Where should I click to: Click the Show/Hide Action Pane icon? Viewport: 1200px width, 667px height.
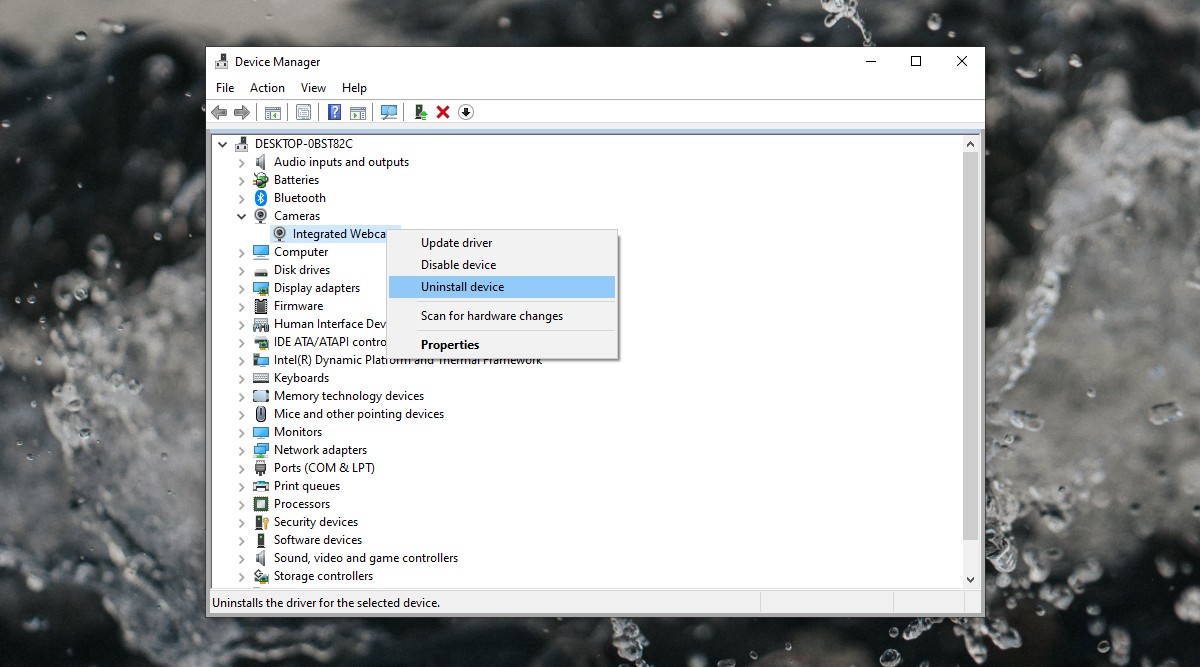(357, 112)
